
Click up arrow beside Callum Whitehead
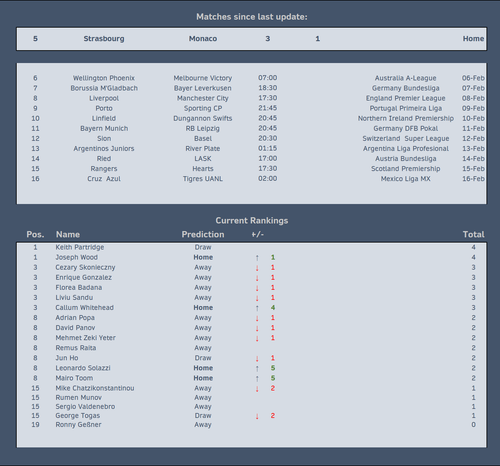pos(257,308)
